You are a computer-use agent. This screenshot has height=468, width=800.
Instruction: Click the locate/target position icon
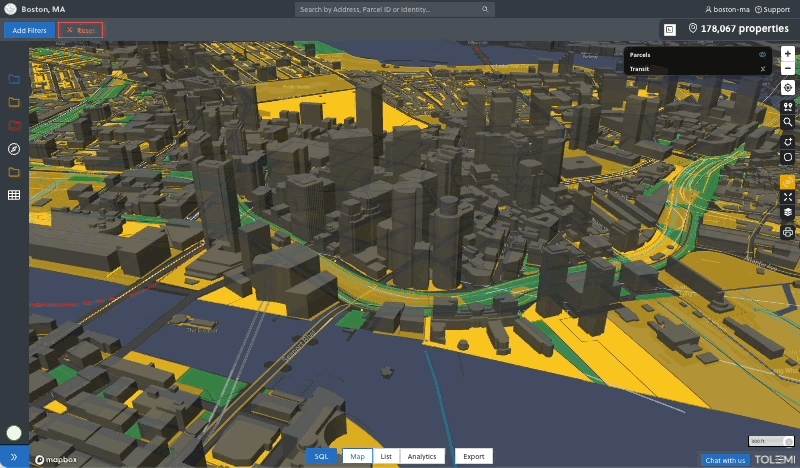point(788,88)
